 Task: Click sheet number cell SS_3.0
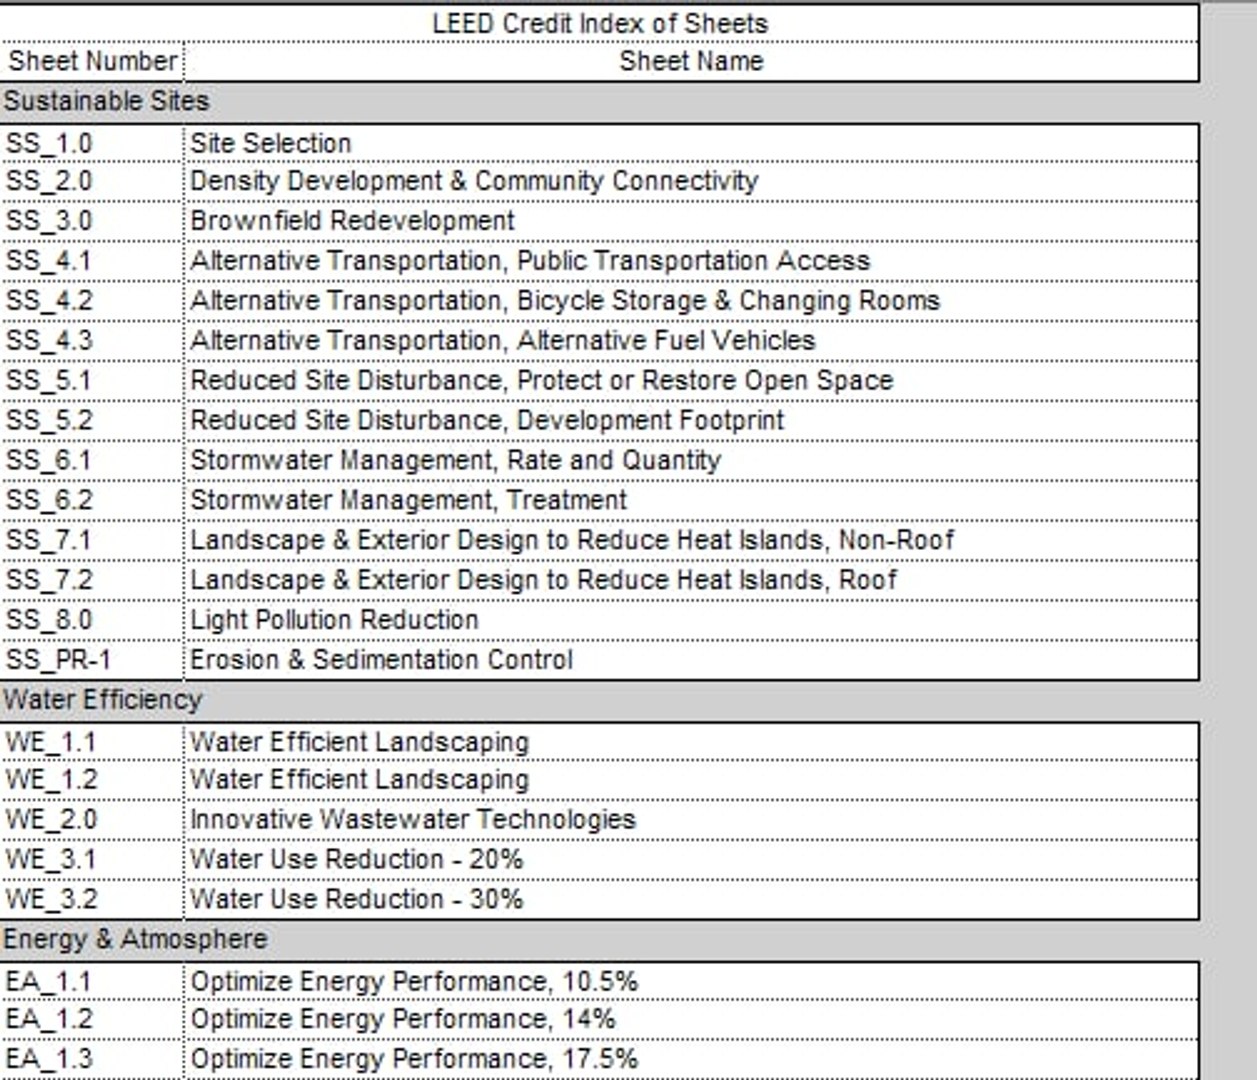tap(93, 221)
